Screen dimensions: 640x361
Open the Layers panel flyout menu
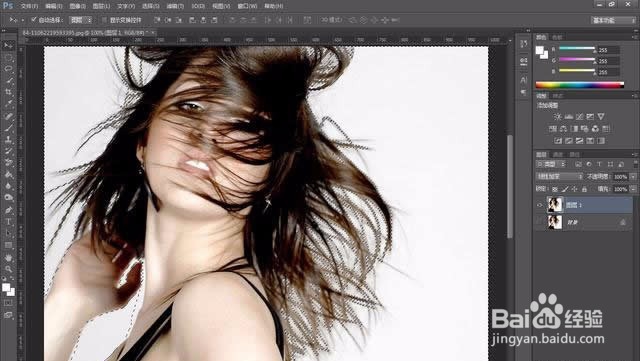coord(635,154)
